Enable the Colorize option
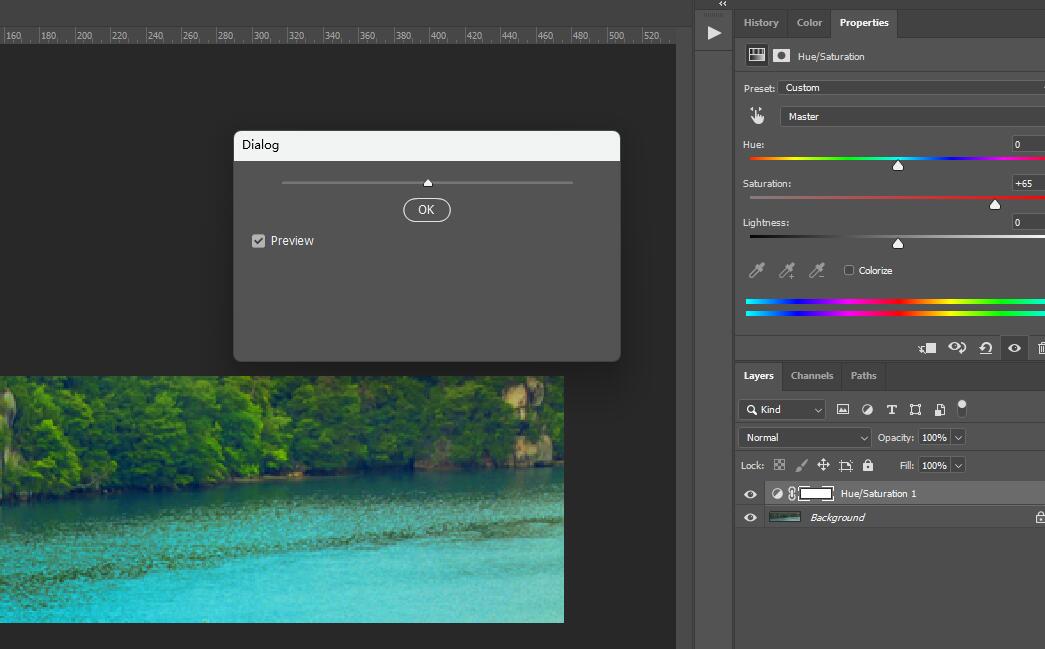This screenshot has height=649, width=1045. [848, 270]
